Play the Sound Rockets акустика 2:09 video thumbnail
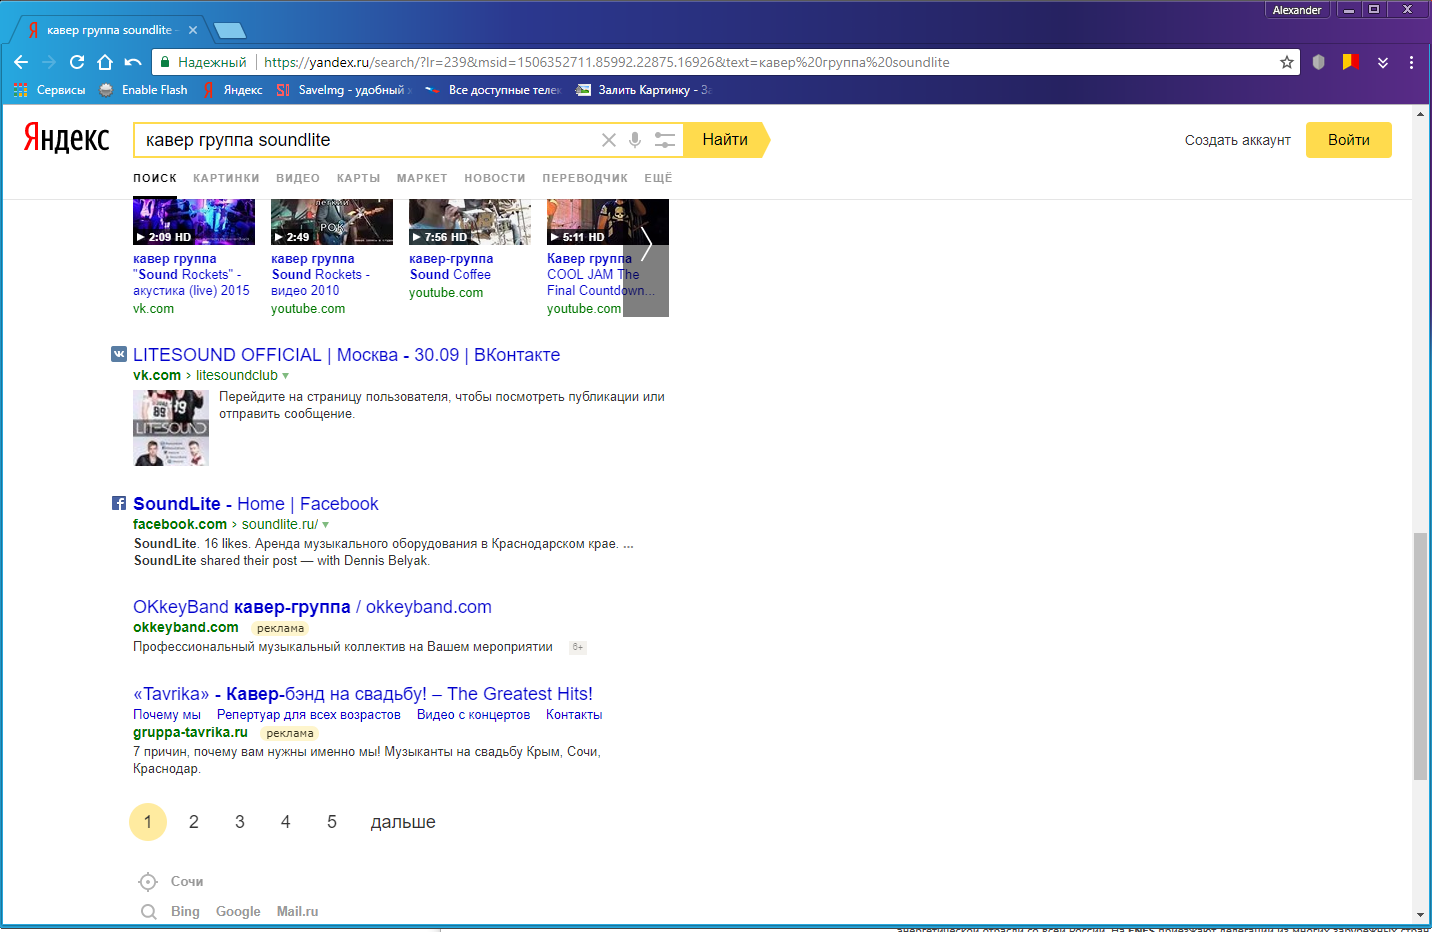Screen dimensions: 1432x932 click(x=194, y=222)
